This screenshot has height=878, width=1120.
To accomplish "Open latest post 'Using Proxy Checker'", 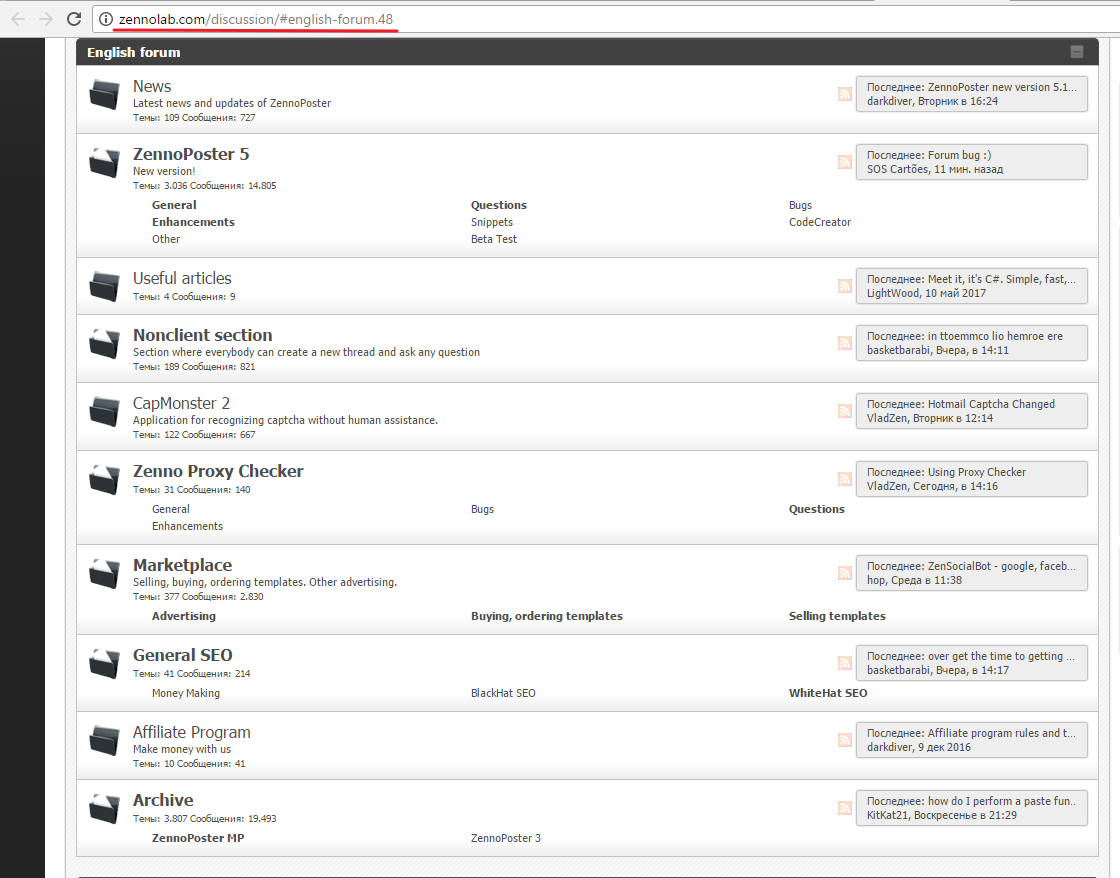I will coord(976,472).
